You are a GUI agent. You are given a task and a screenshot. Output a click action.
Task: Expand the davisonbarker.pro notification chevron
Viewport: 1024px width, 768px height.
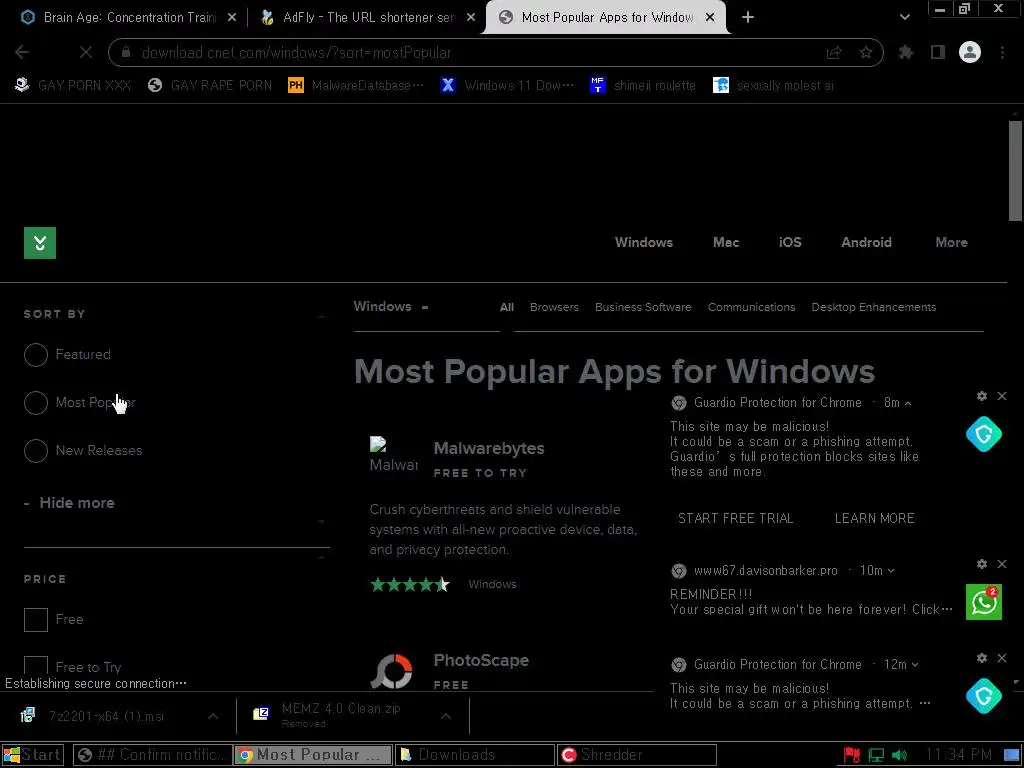click(x=891, y=571)
